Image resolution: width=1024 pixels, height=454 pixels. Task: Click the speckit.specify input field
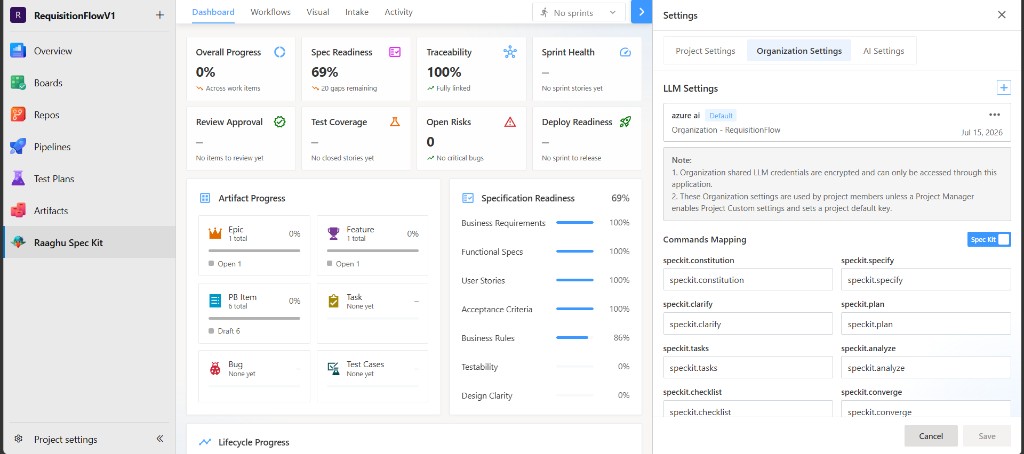[926, 280]
